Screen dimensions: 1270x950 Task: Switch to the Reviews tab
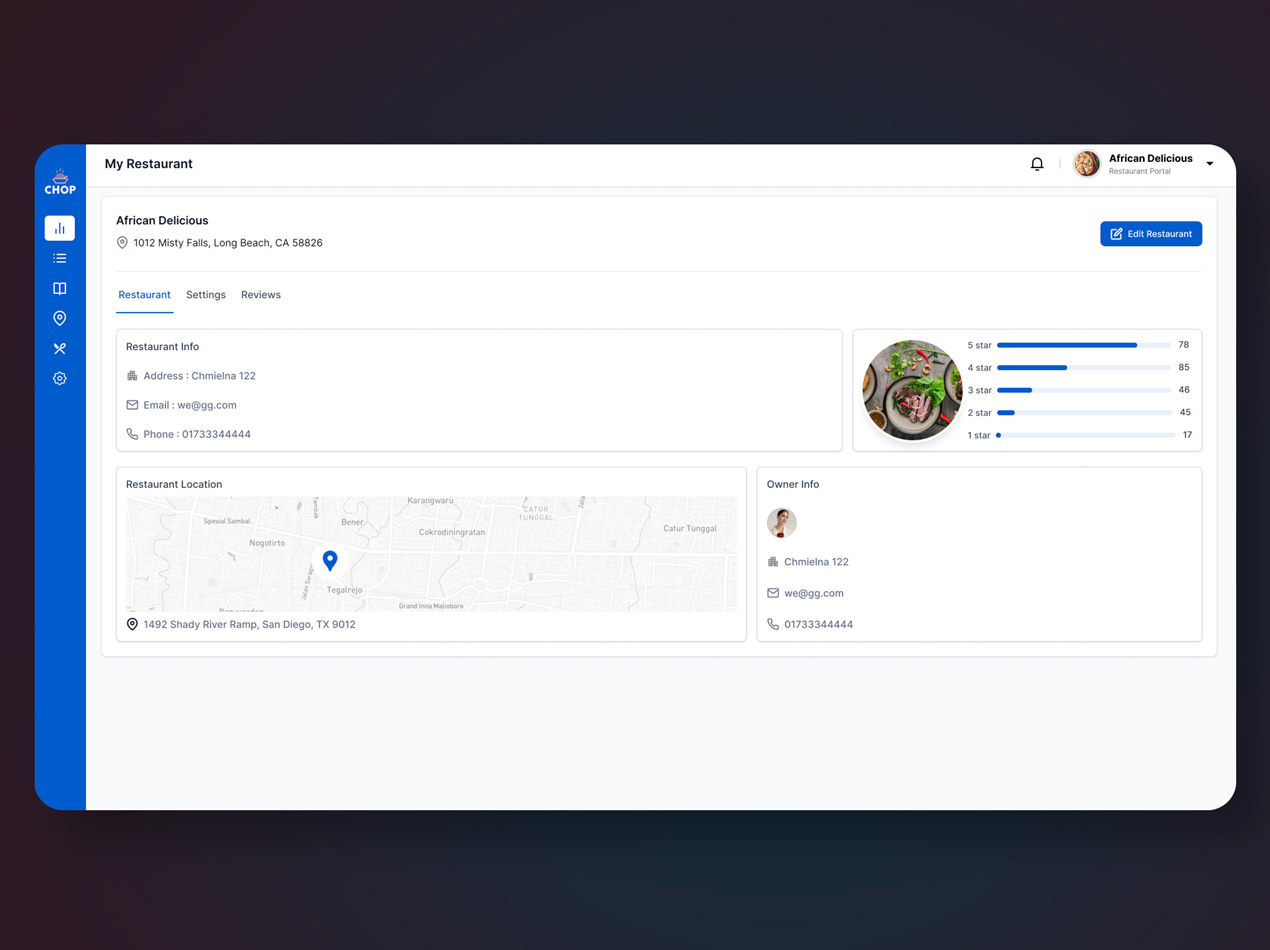coord(261,295)
